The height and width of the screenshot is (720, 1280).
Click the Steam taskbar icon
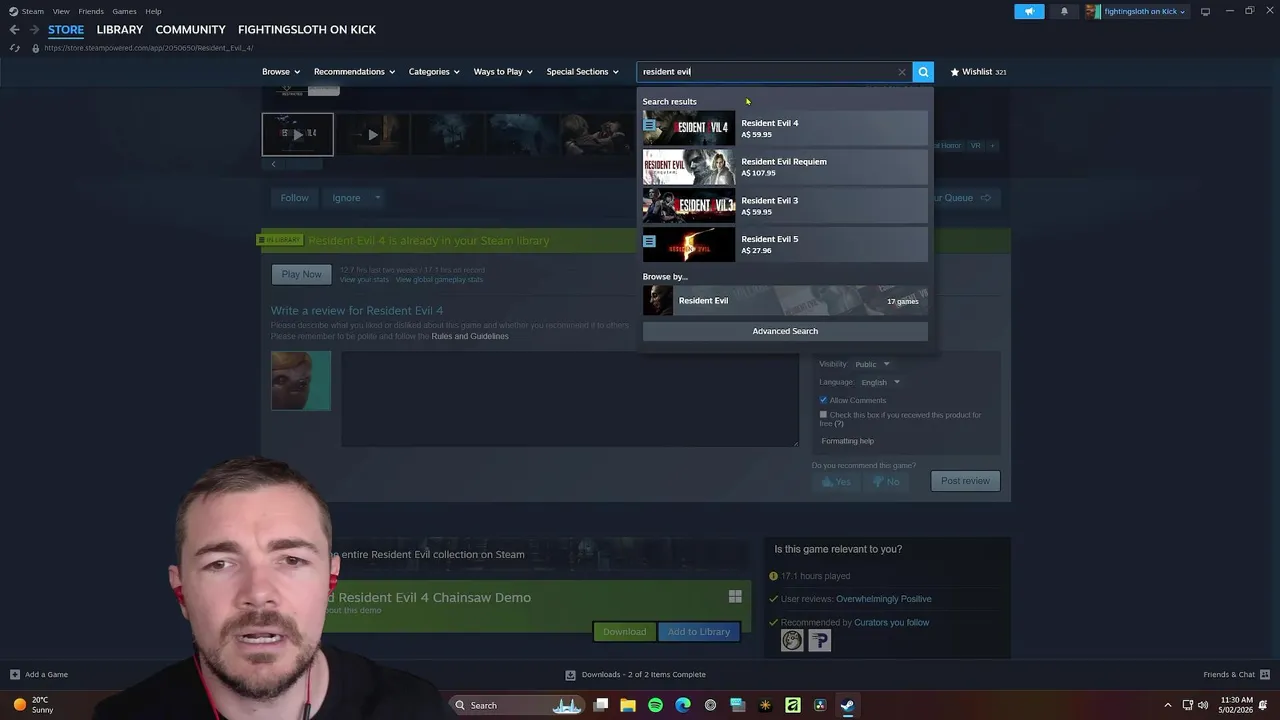point(847,705)
